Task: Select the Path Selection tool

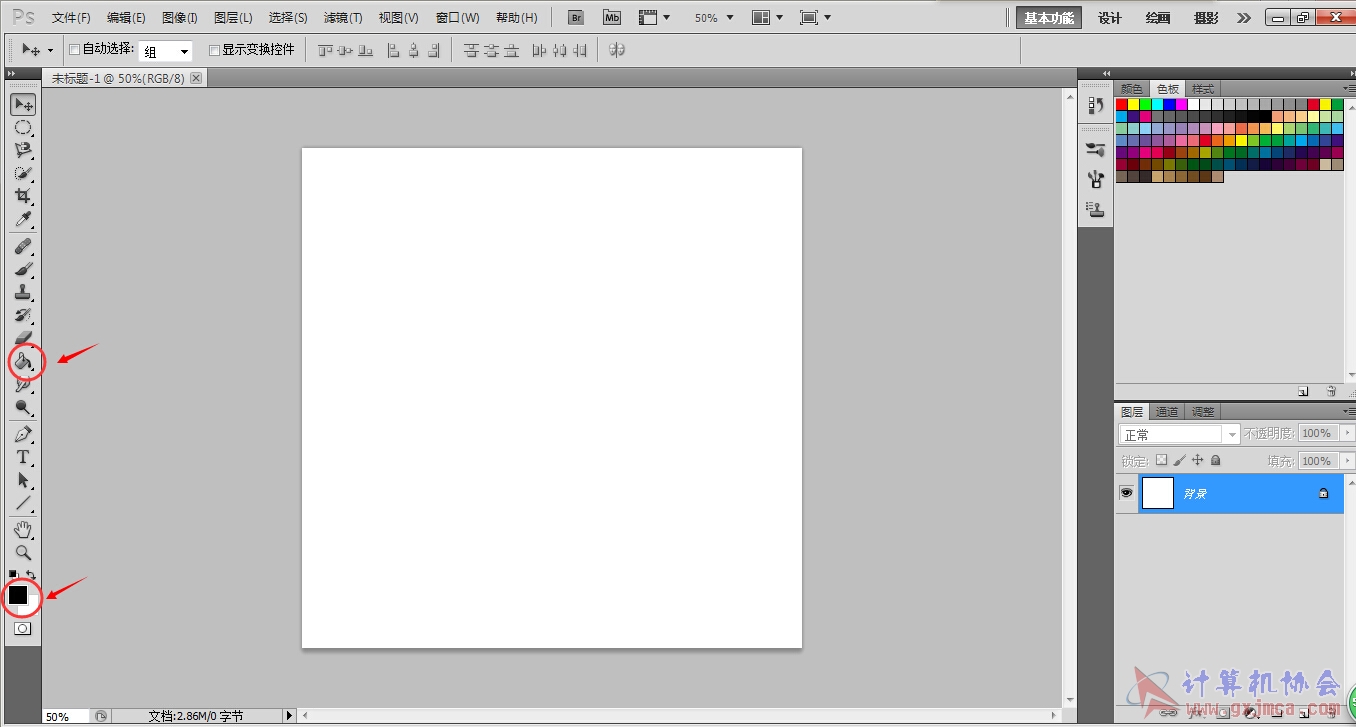Action: [23, 480]
